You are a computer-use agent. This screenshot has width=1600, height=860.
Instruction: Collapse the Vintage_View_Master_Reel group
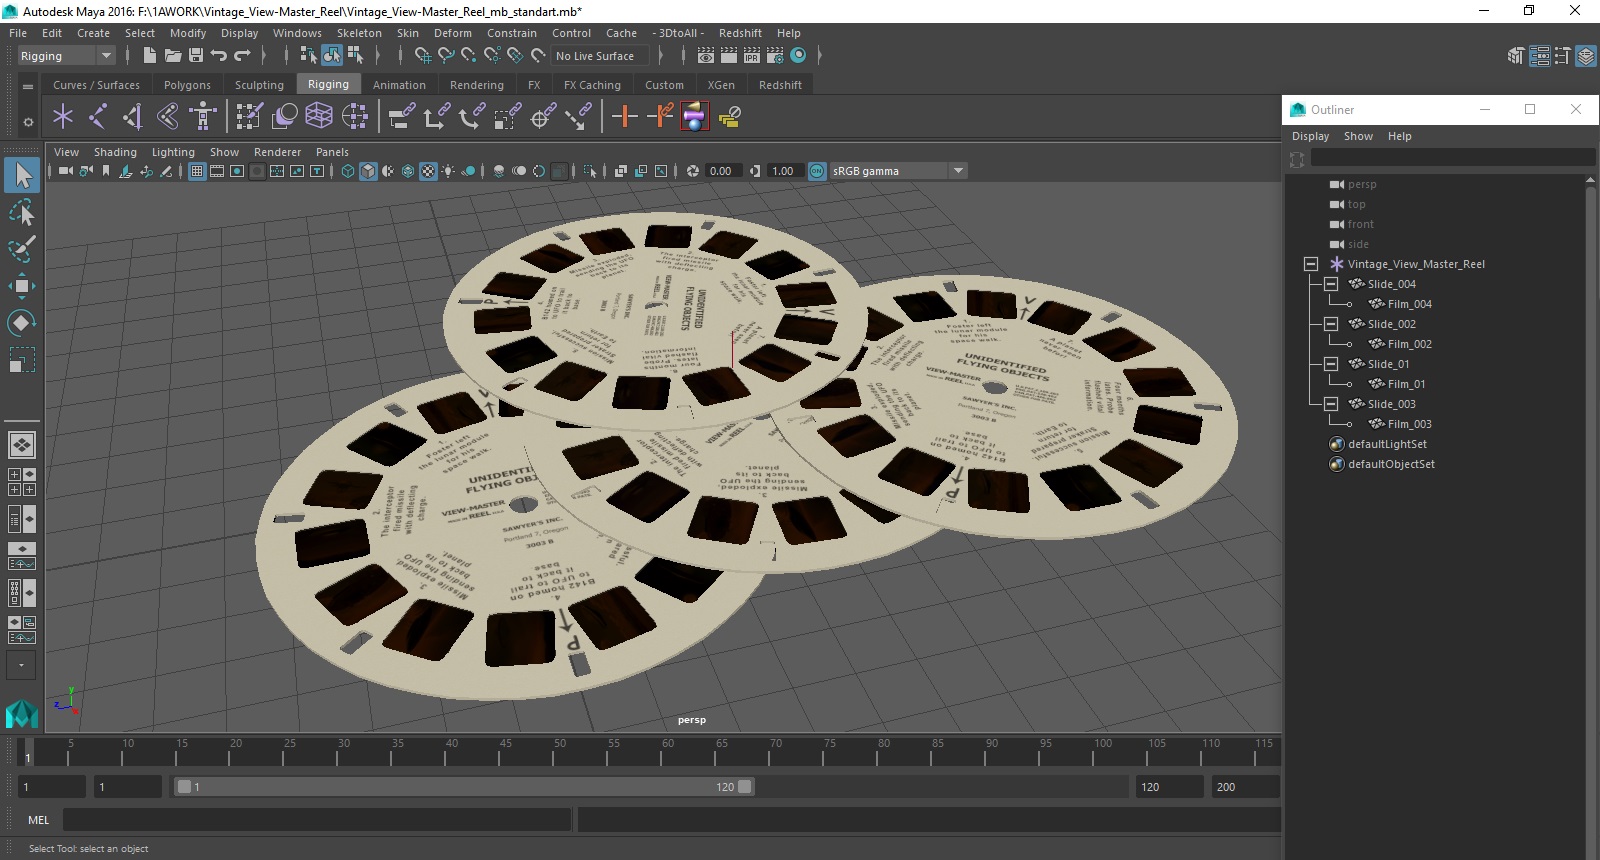pyautogui.click(x=1311, y=264)
